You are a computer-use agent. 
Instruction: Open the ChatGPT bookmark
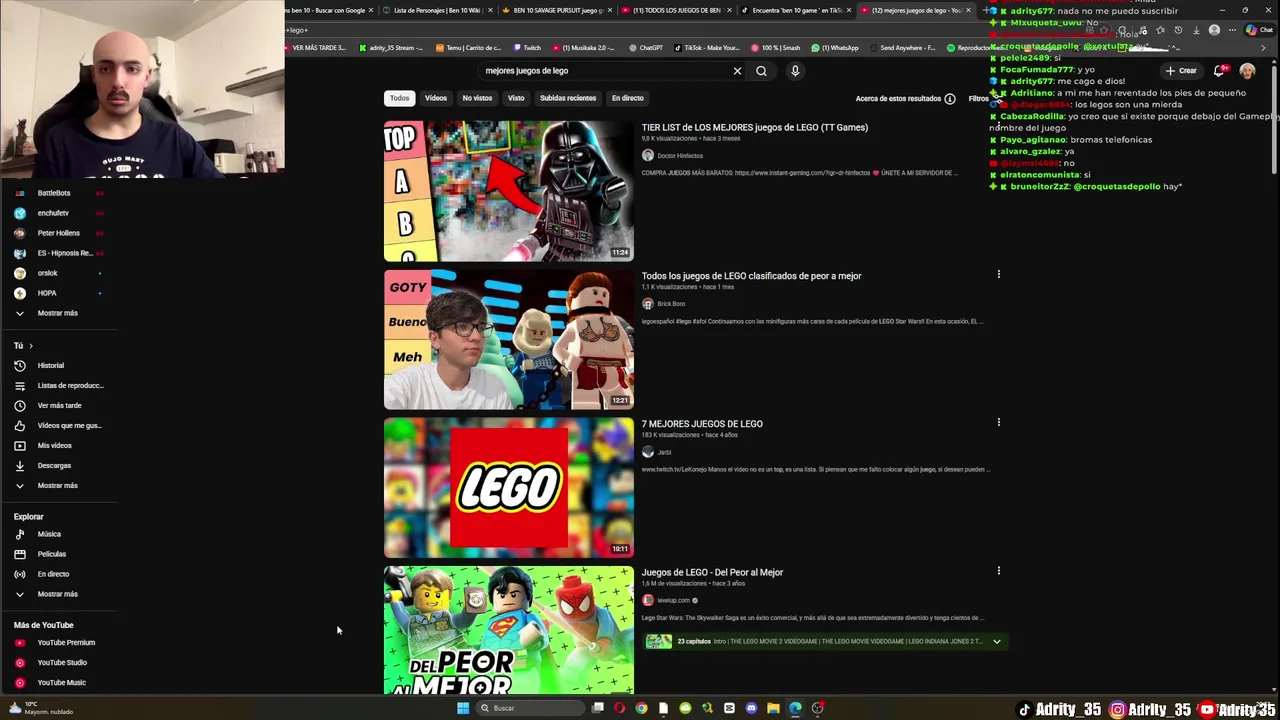point(646,48)
